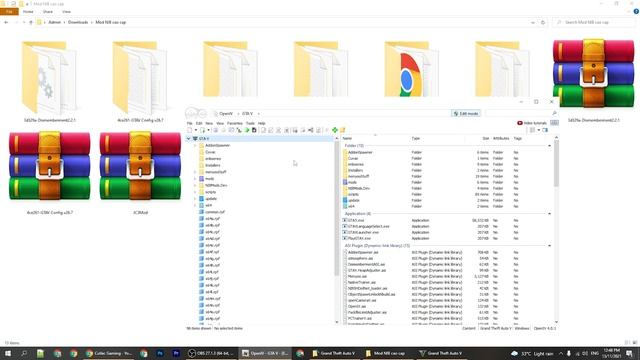Open the Tools menu in OpenIV
The height and width of the screenshot is (360, 640).
250,123
